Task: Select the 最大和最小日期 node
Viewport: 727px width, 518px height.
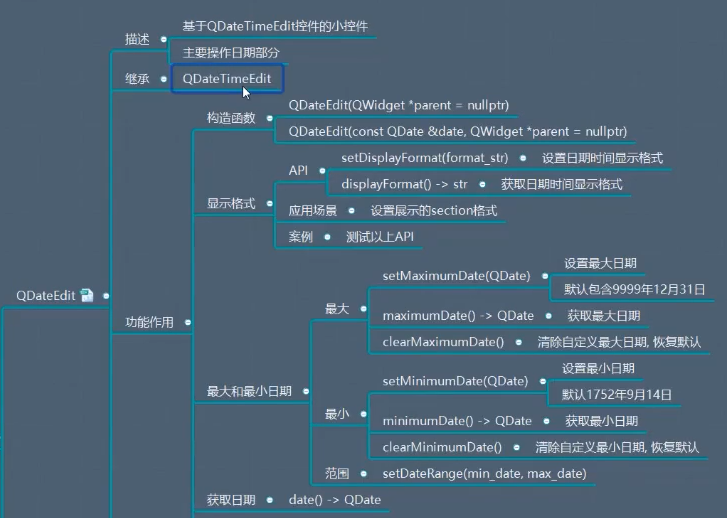Action: [249, 391]
